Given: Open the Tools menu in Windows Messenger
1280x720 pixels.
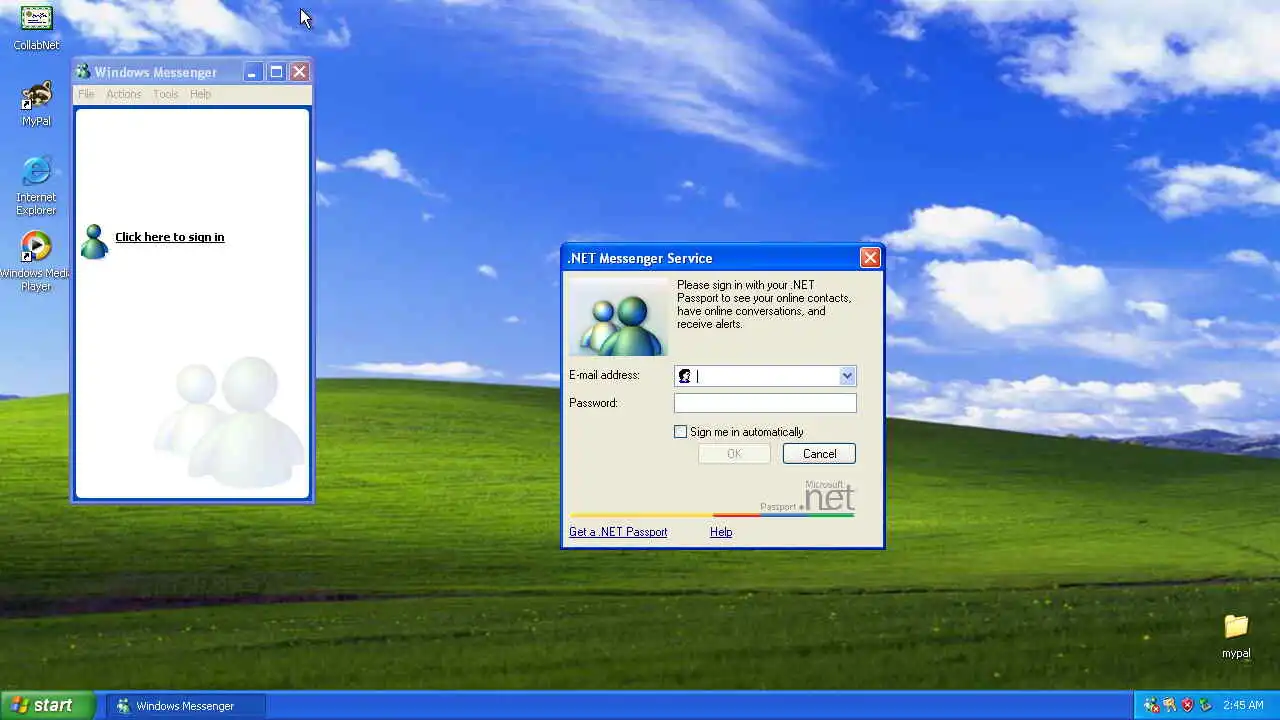Looking at the screenshot, I should tap(166, 94).
